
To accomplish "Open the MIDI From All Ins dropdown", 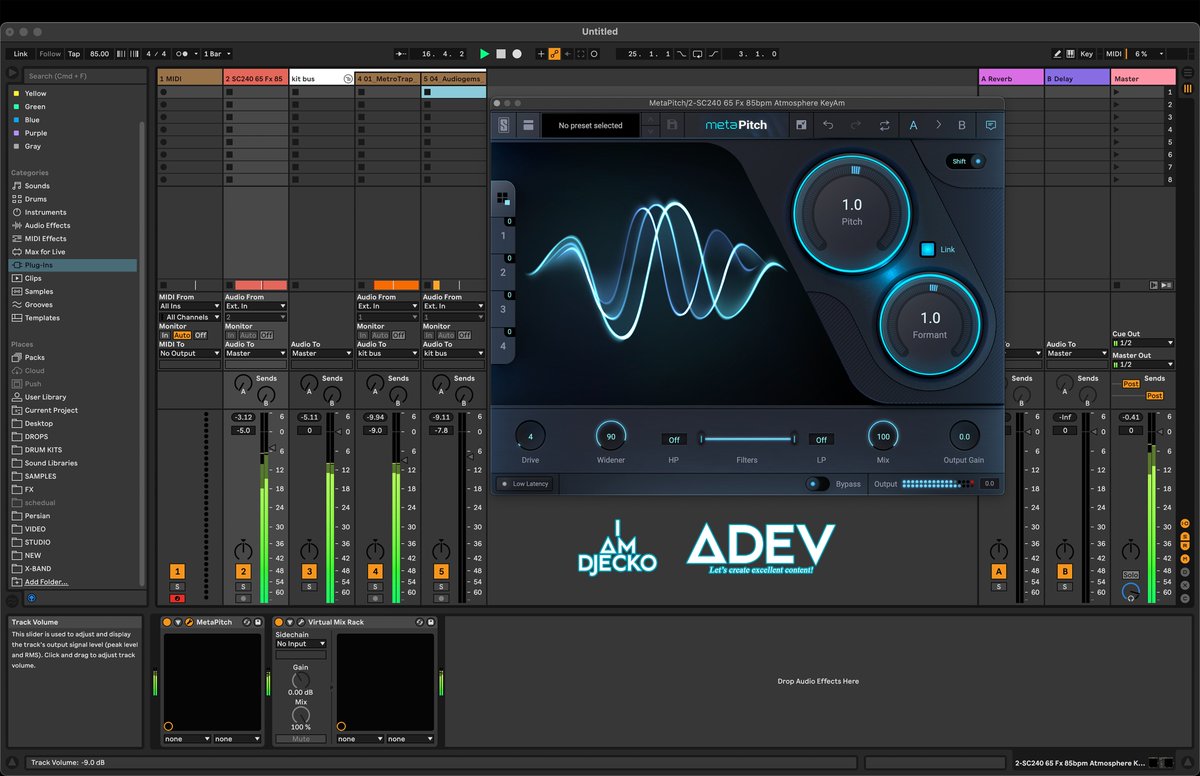I will (x=189, y=306).
